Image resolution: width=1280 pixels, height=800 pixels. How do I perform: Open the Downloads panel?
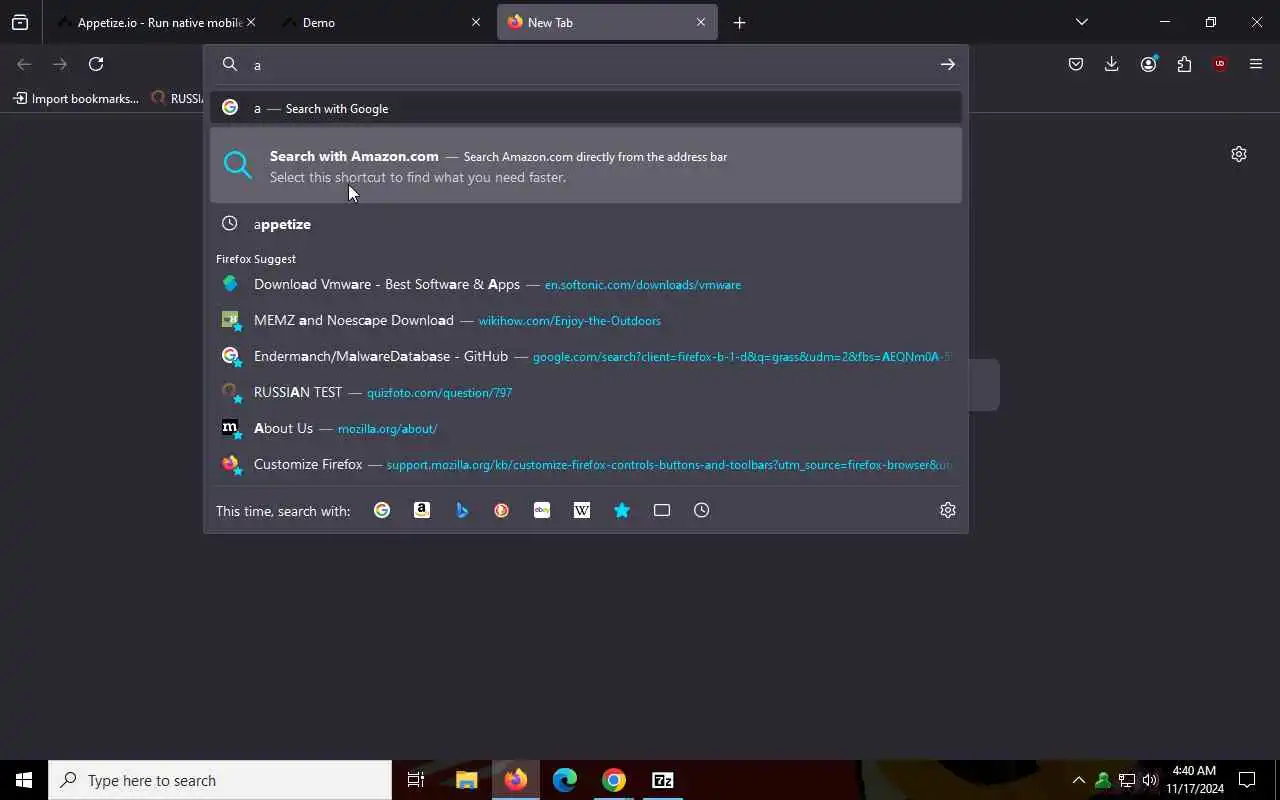point(1112,64)
